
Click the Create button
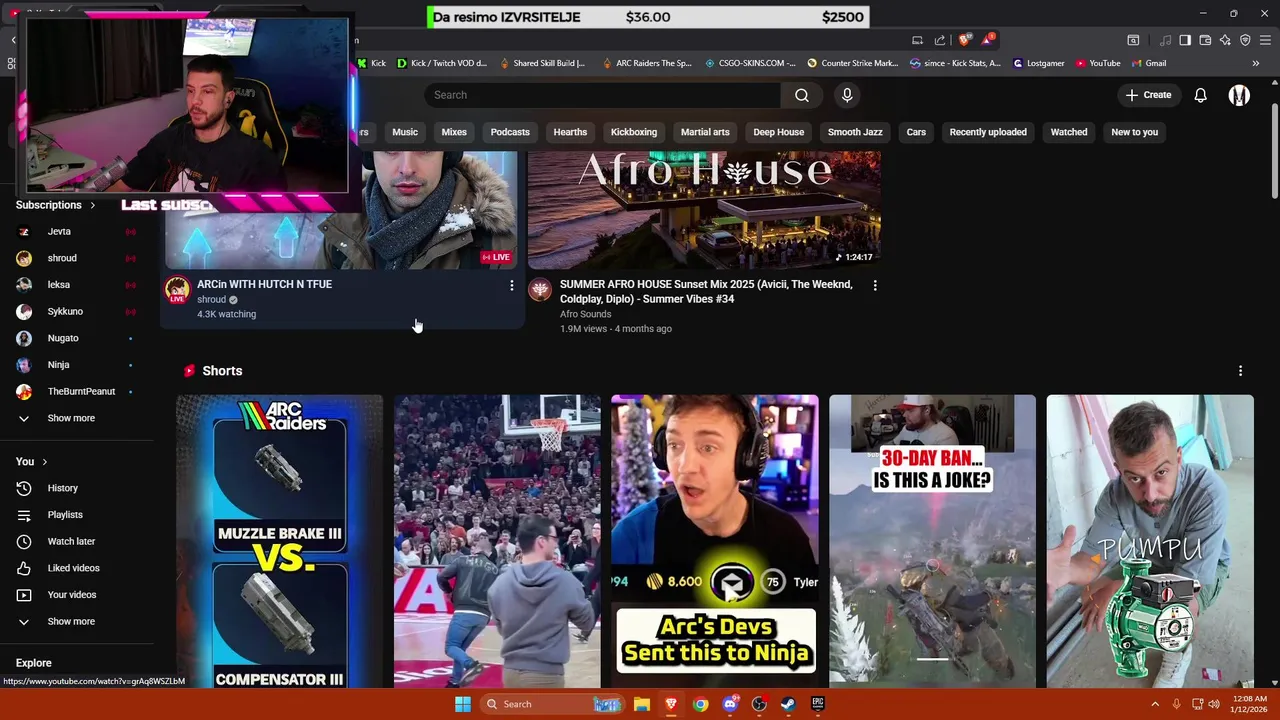click(1148, 95)
